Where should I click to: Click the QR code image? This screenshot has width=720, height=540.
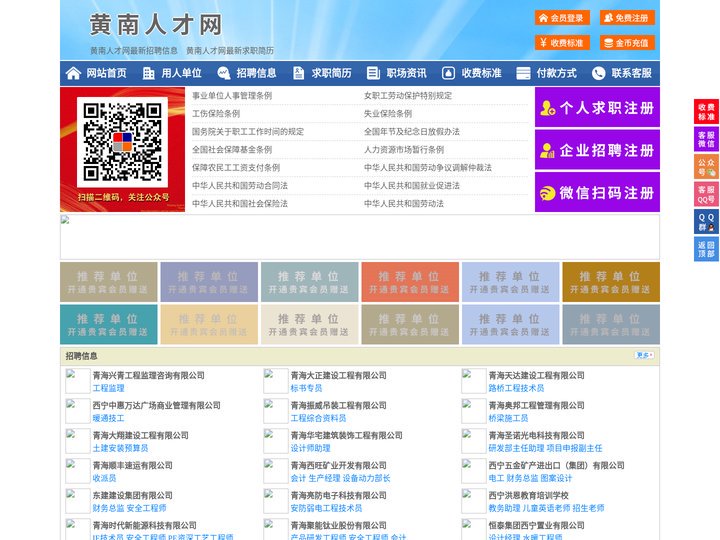[x=122, y=142]
